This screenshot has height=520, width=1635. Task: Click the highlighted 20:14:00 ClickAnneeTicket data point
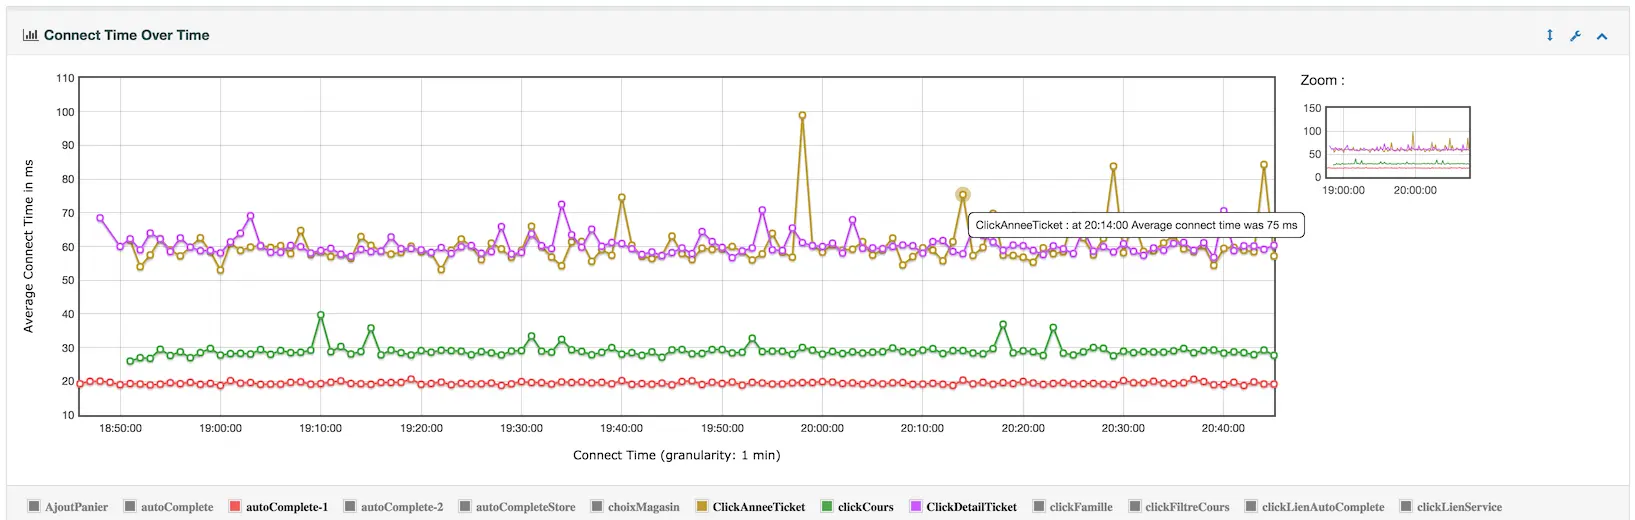point(963,195)
